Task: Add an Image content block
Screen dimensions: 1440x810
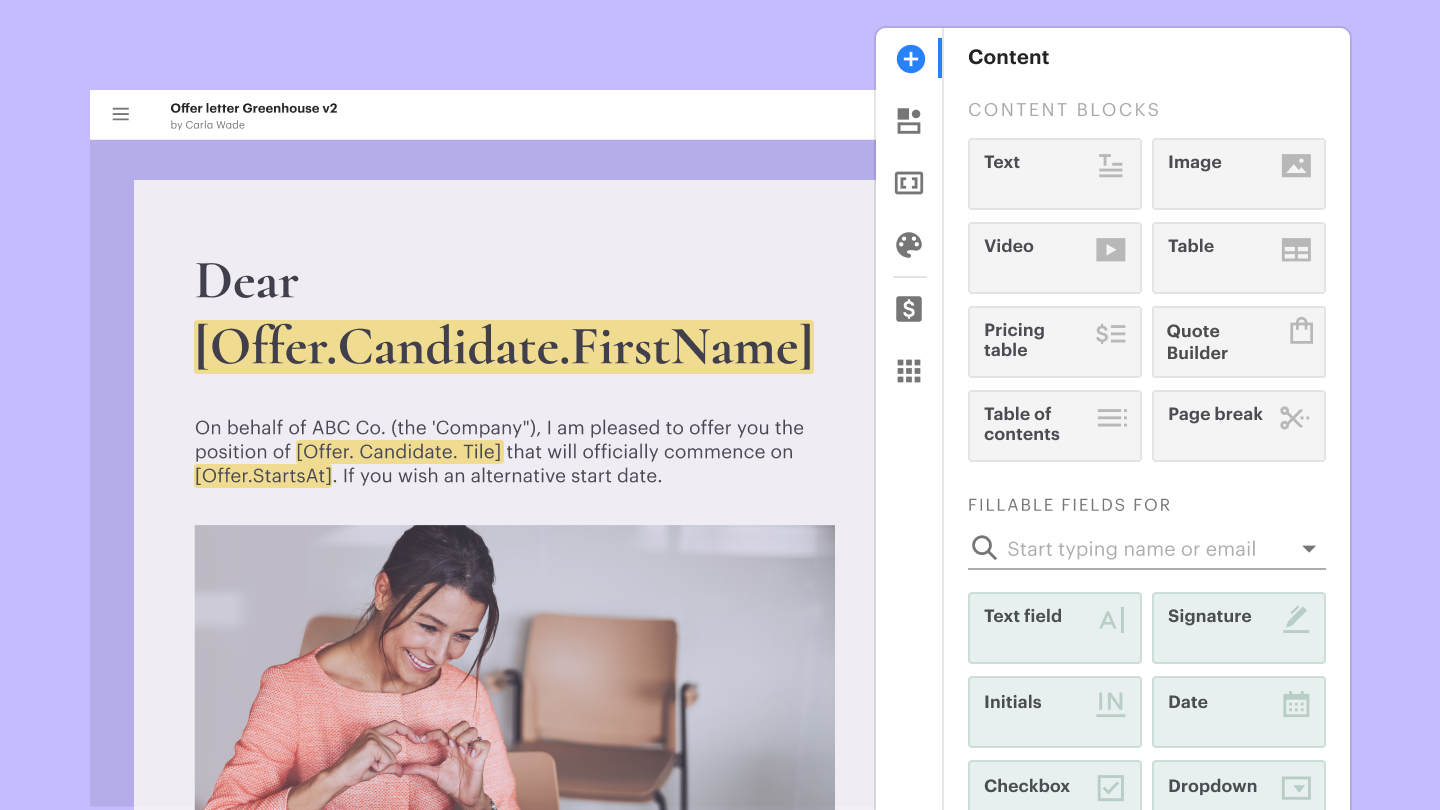Action: [x=1238, y=174]
